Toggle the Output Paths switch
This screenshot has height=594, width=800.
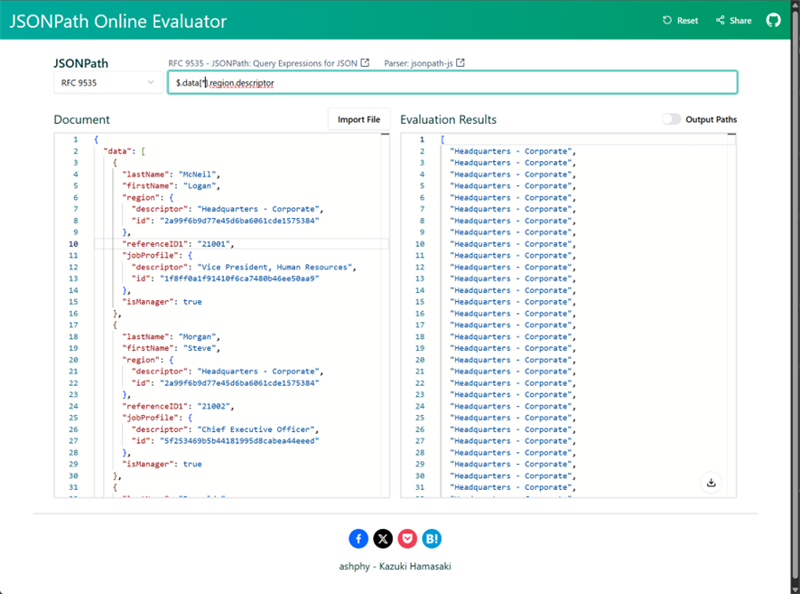pyautogui.click(x=671, y=119)
